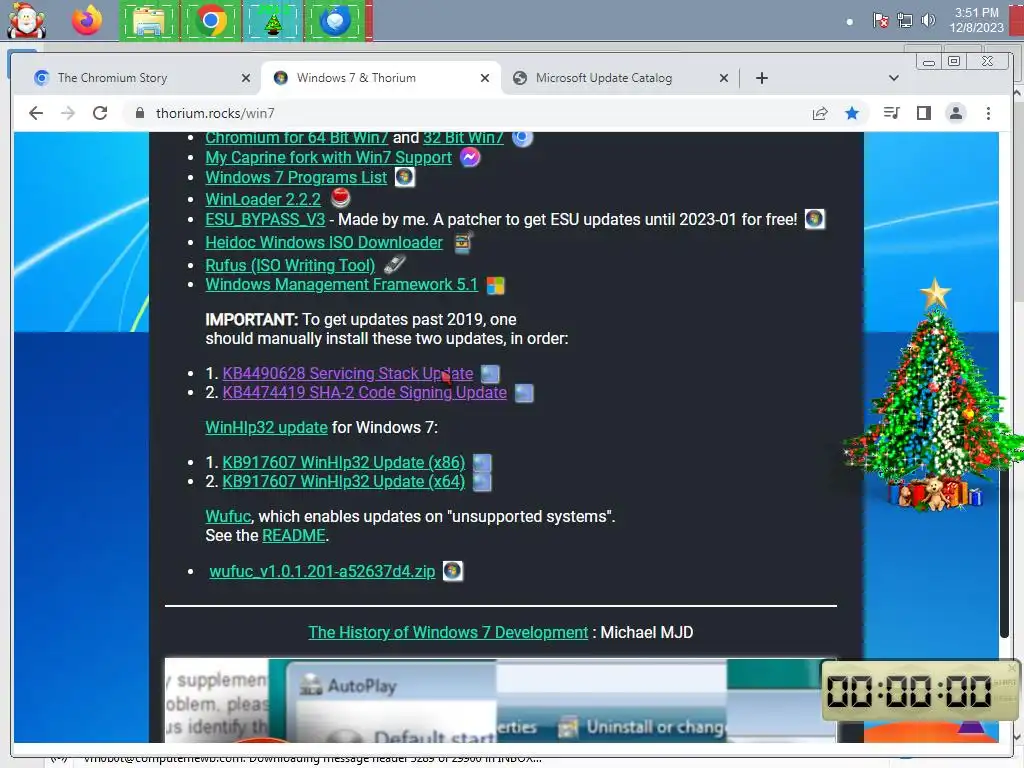This screenshot has width=1024, height=768.
Task: Open Rufus (ISO Writing Tool) link
Action: click(x=290, y=265)
